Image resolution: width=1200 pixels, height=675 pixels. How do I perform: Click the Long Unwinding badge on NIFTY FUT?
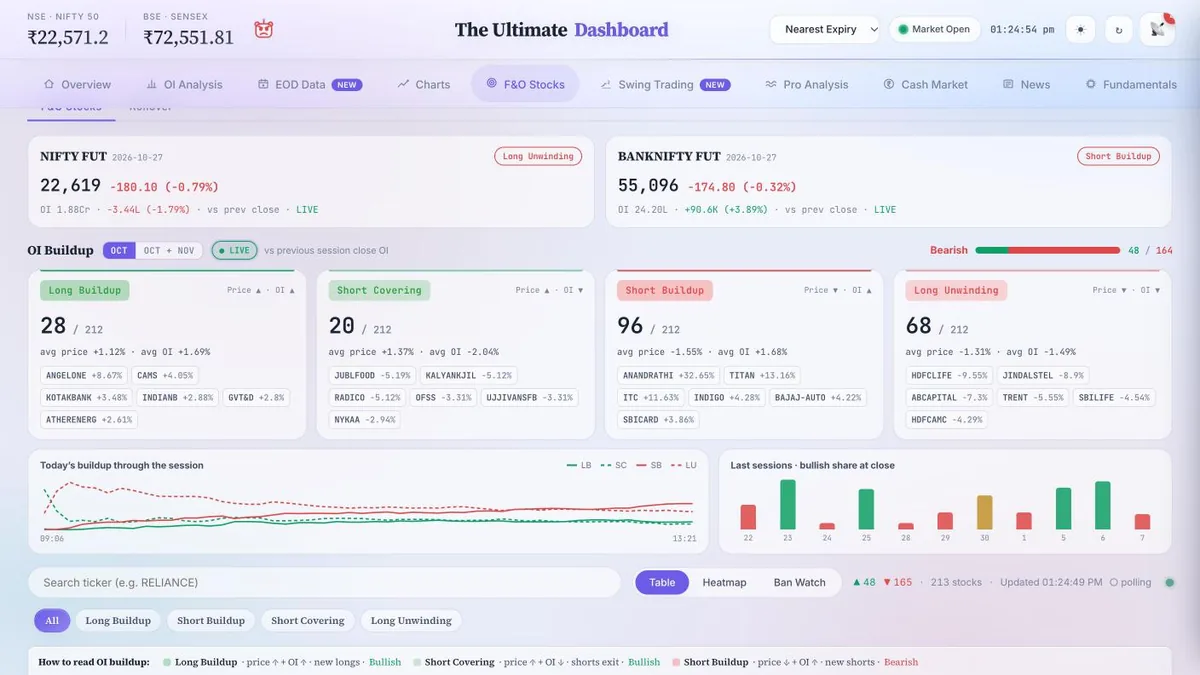pos(538,156)
